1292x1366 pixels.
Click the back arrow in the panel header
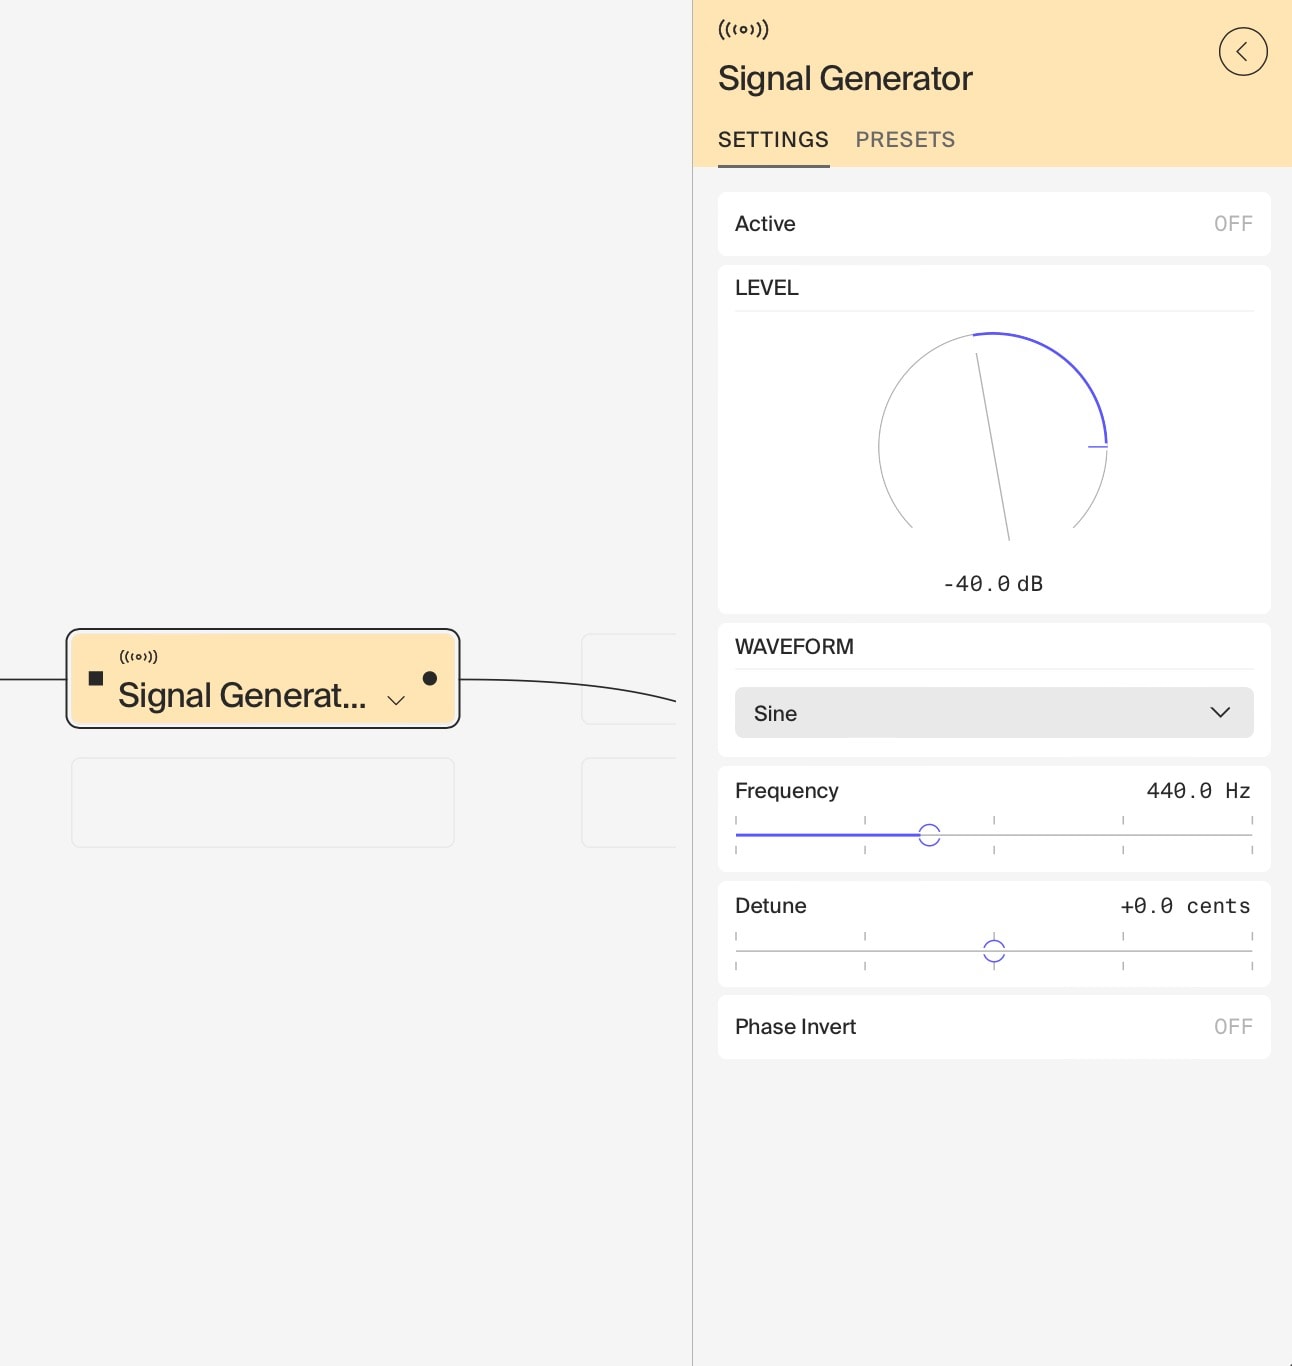[x=1243, y=52]
